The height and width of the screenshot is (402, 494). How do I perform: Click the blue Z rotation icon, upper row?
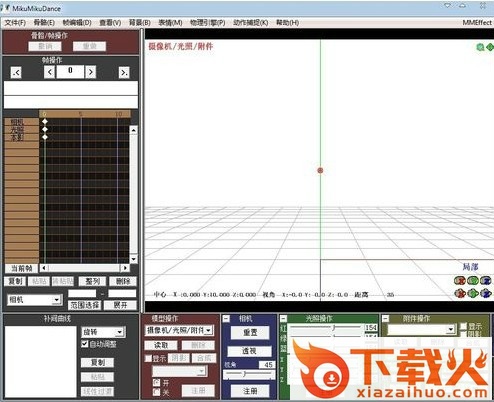pyautogui.click(x=486, y=281)
